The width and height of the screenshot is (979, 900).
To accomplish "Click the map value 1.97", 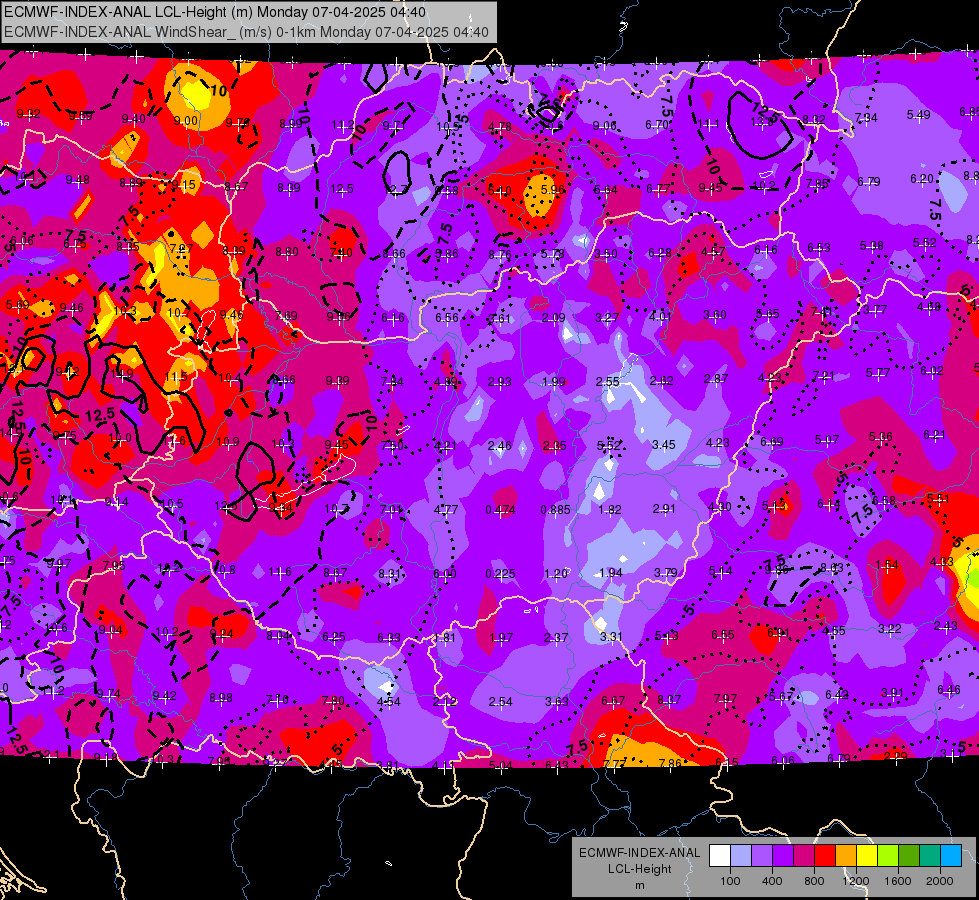I will click(x=501, y=638).
